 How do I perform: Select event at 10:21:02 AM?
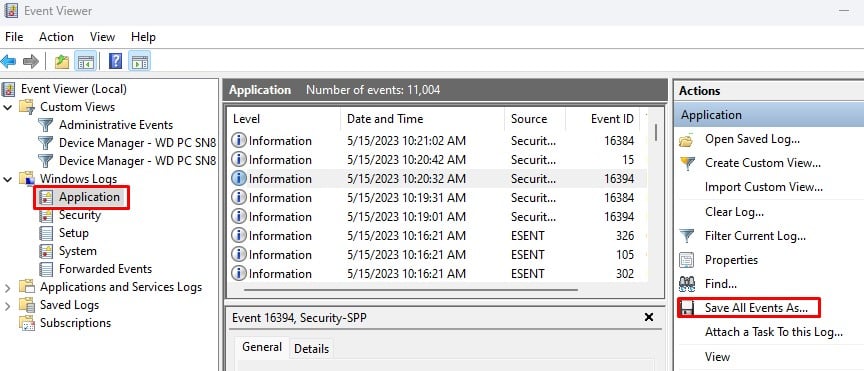click(438, 141)
